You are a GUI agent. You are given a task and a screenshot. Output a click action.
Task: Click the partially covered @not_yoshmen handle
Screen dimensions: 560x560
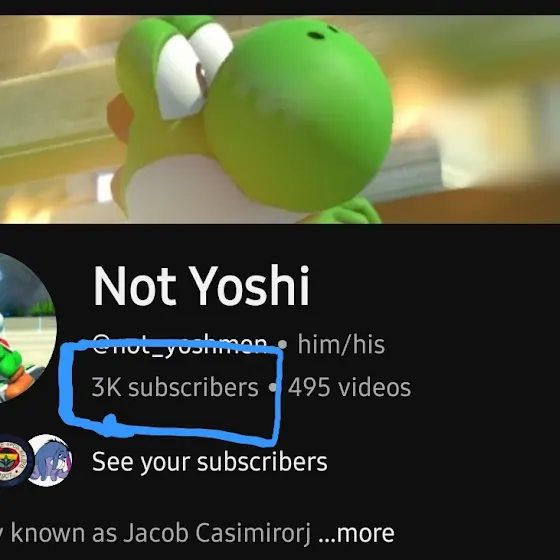coord(180,344)
